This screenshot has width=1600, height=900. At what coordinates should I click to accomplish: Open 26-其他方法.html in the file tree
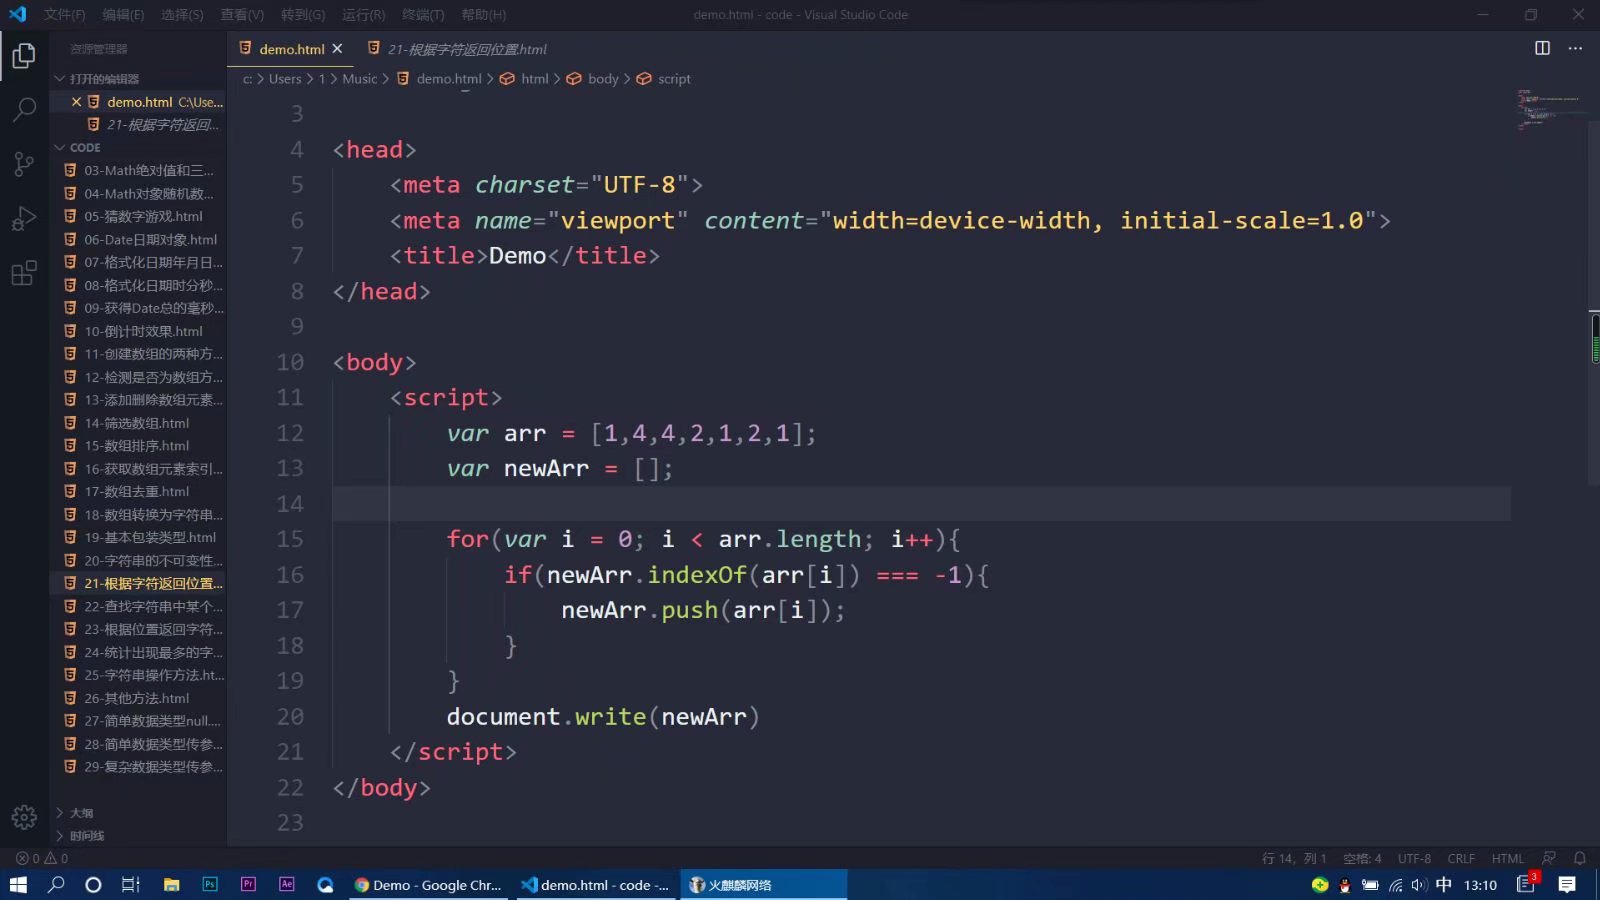tap(138, 698)
